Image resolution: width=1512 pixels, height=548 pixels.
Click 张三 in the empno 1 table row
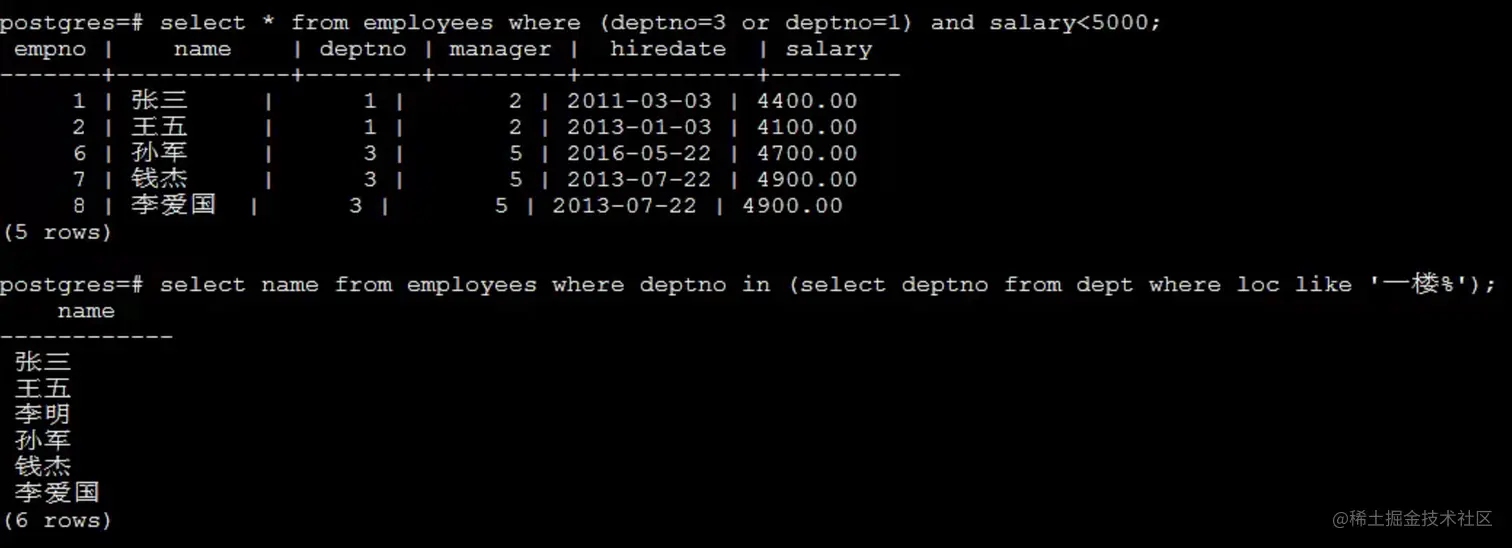(159, 101)
